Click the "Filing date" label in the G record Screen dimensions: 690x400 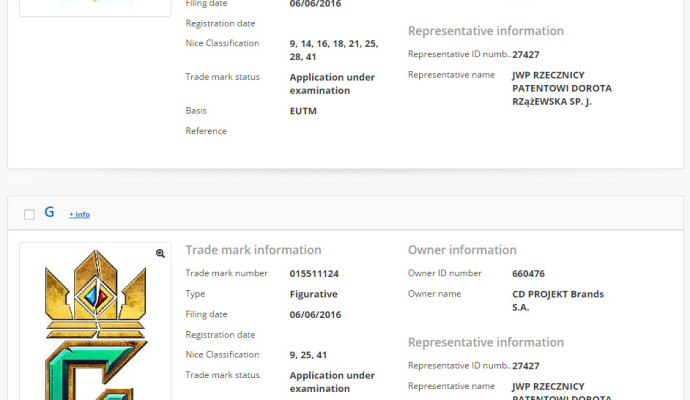pyautogui.click(x=208, y=314)
